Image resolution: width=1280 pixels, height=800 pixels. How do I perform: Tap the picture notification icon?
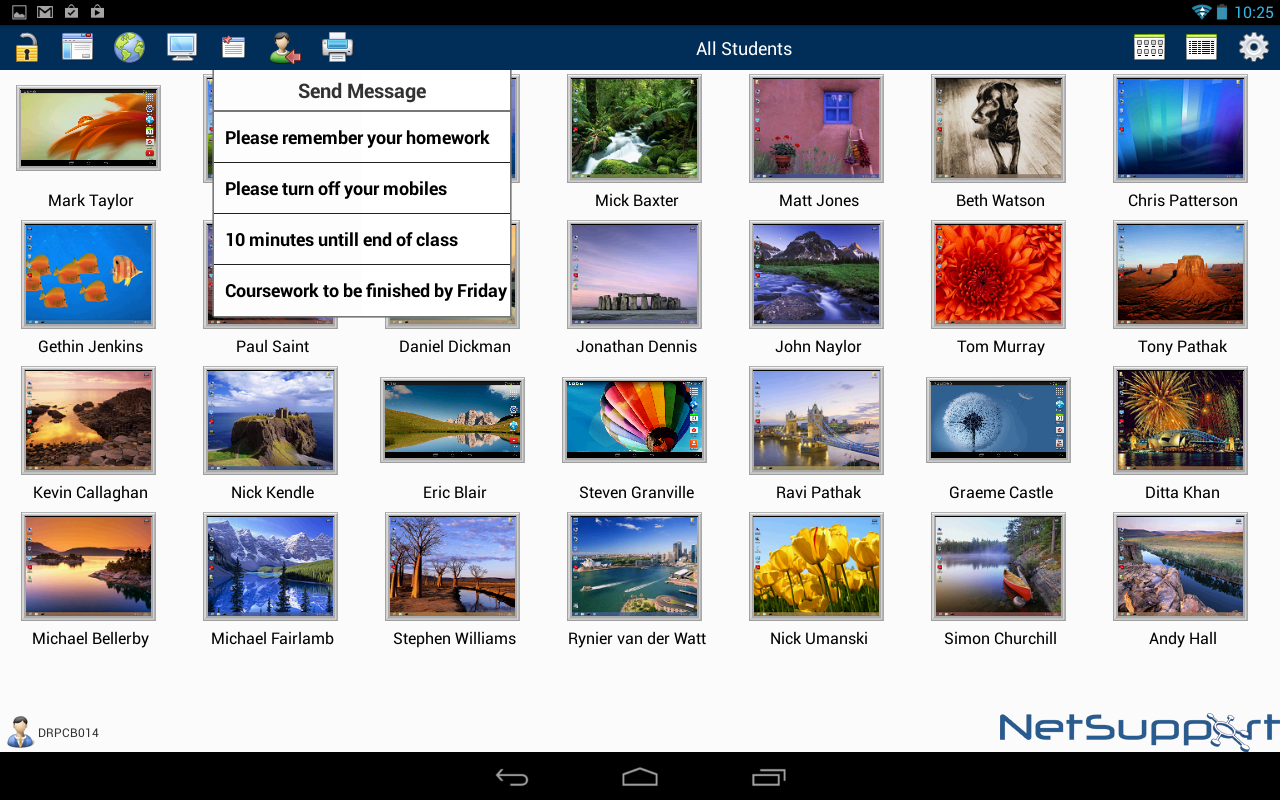pos(19,12)
